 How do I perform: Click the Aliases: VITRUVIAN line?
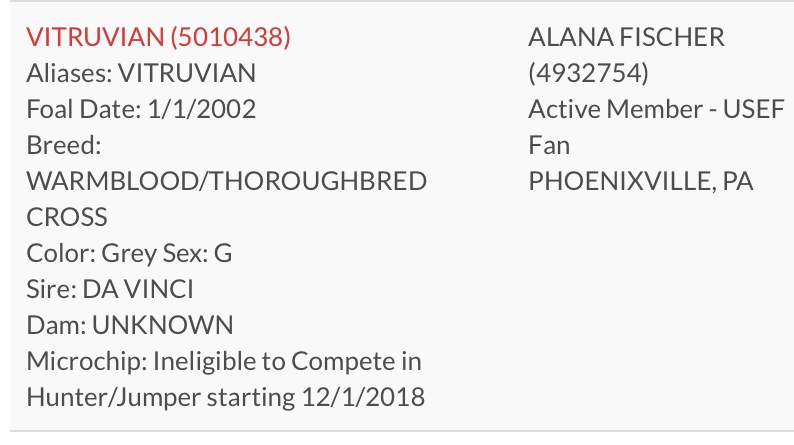tap(141, 73)
